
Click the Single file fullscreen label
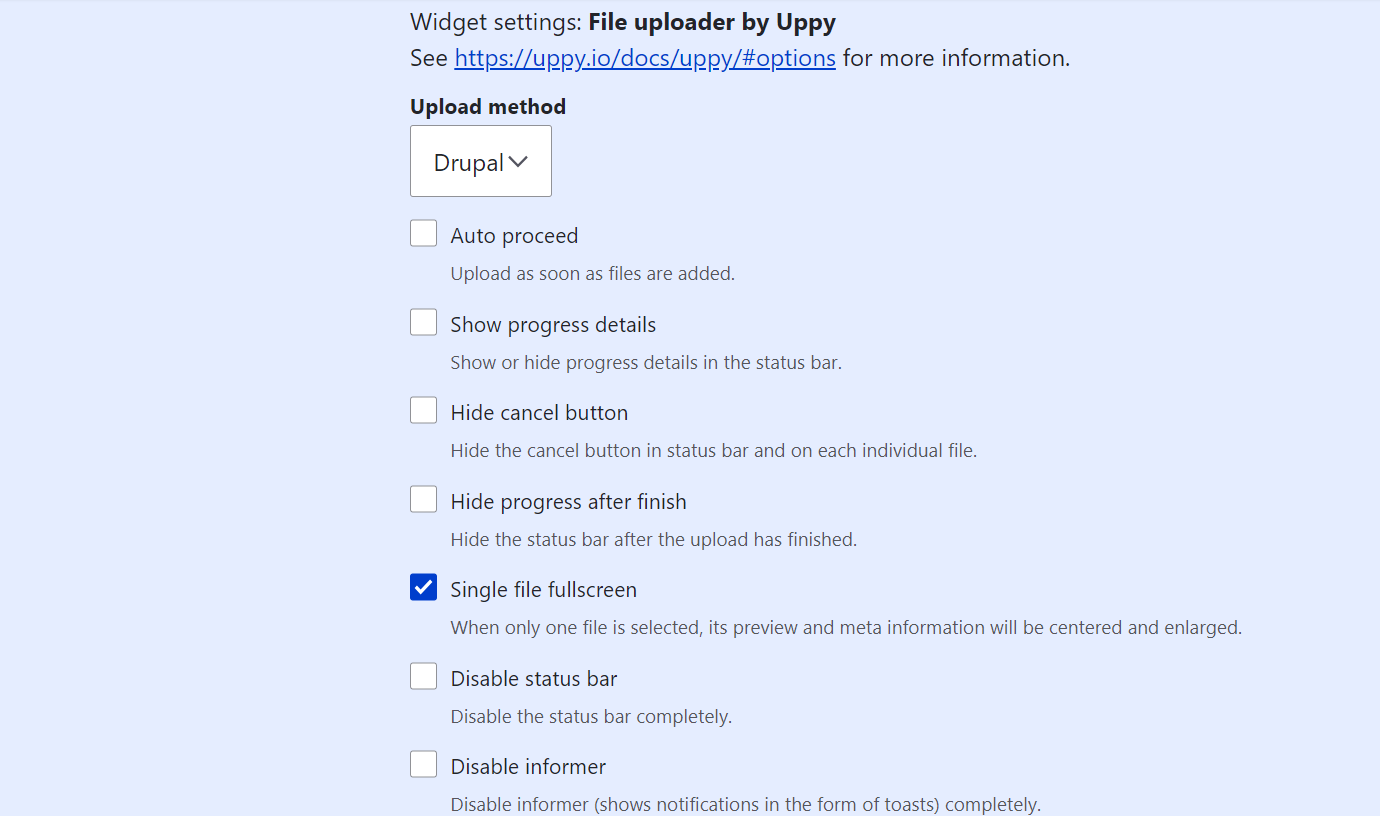tap(544, 589)
